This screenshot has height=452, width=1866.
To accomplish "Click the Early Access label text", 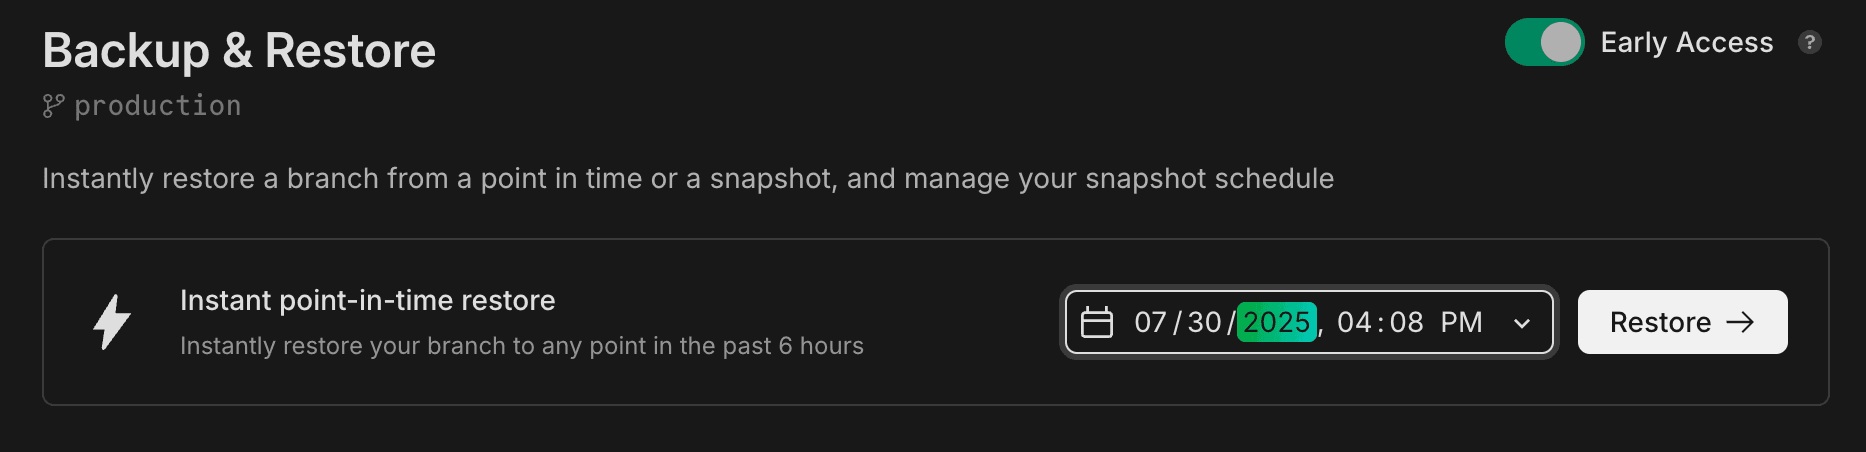I will click(x=1686, y=42).
